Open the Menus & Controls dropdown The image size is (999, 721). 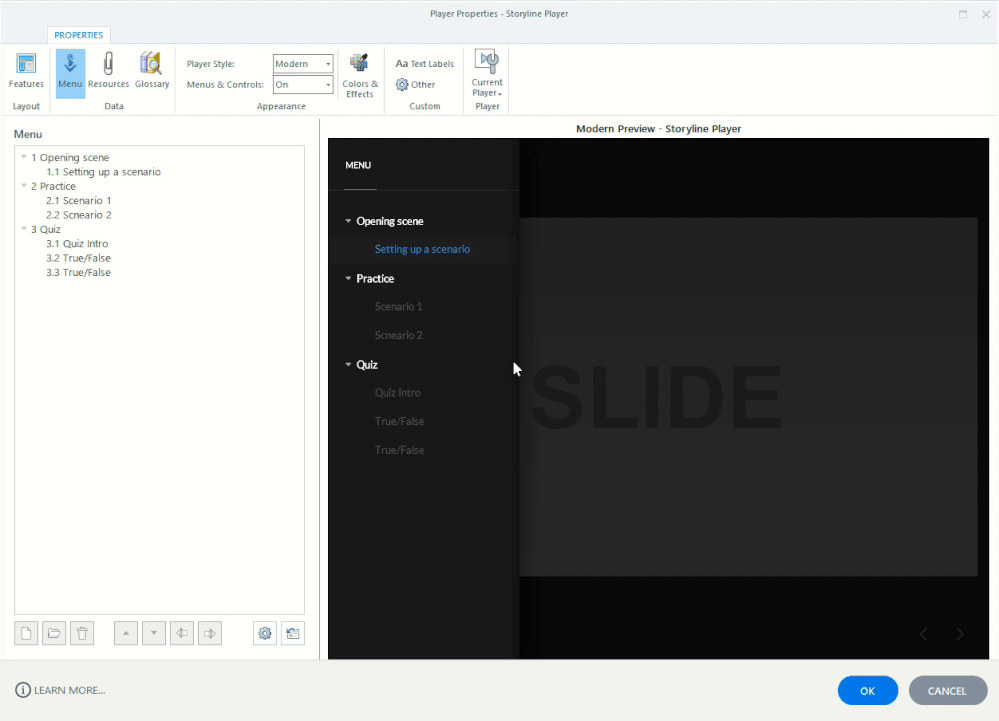[x=303, y=85]
